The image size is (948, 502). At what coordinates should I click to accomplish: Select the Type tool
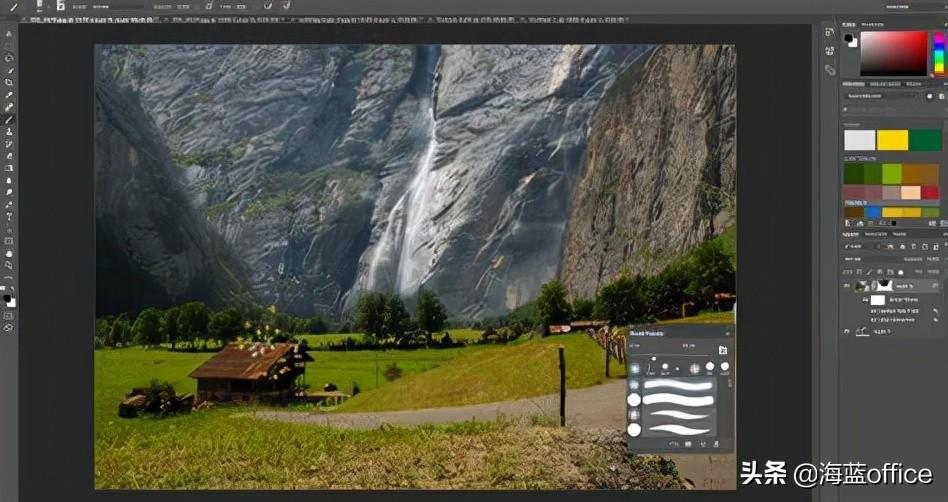click(x=8, y=217)
